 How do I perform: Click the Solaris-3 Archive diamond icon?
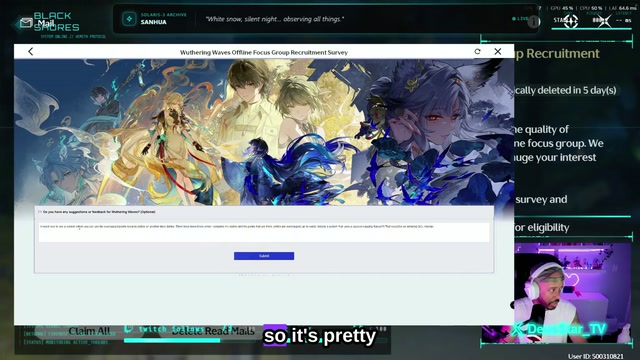[129, 19]
